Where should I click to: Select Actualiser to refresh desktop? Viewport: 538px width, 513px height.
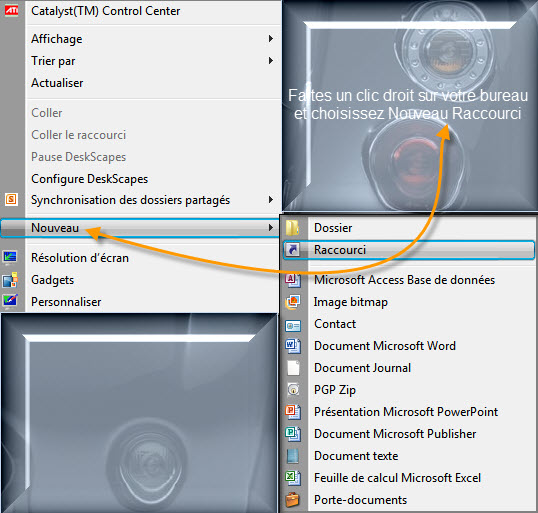(x=57, y=83)
